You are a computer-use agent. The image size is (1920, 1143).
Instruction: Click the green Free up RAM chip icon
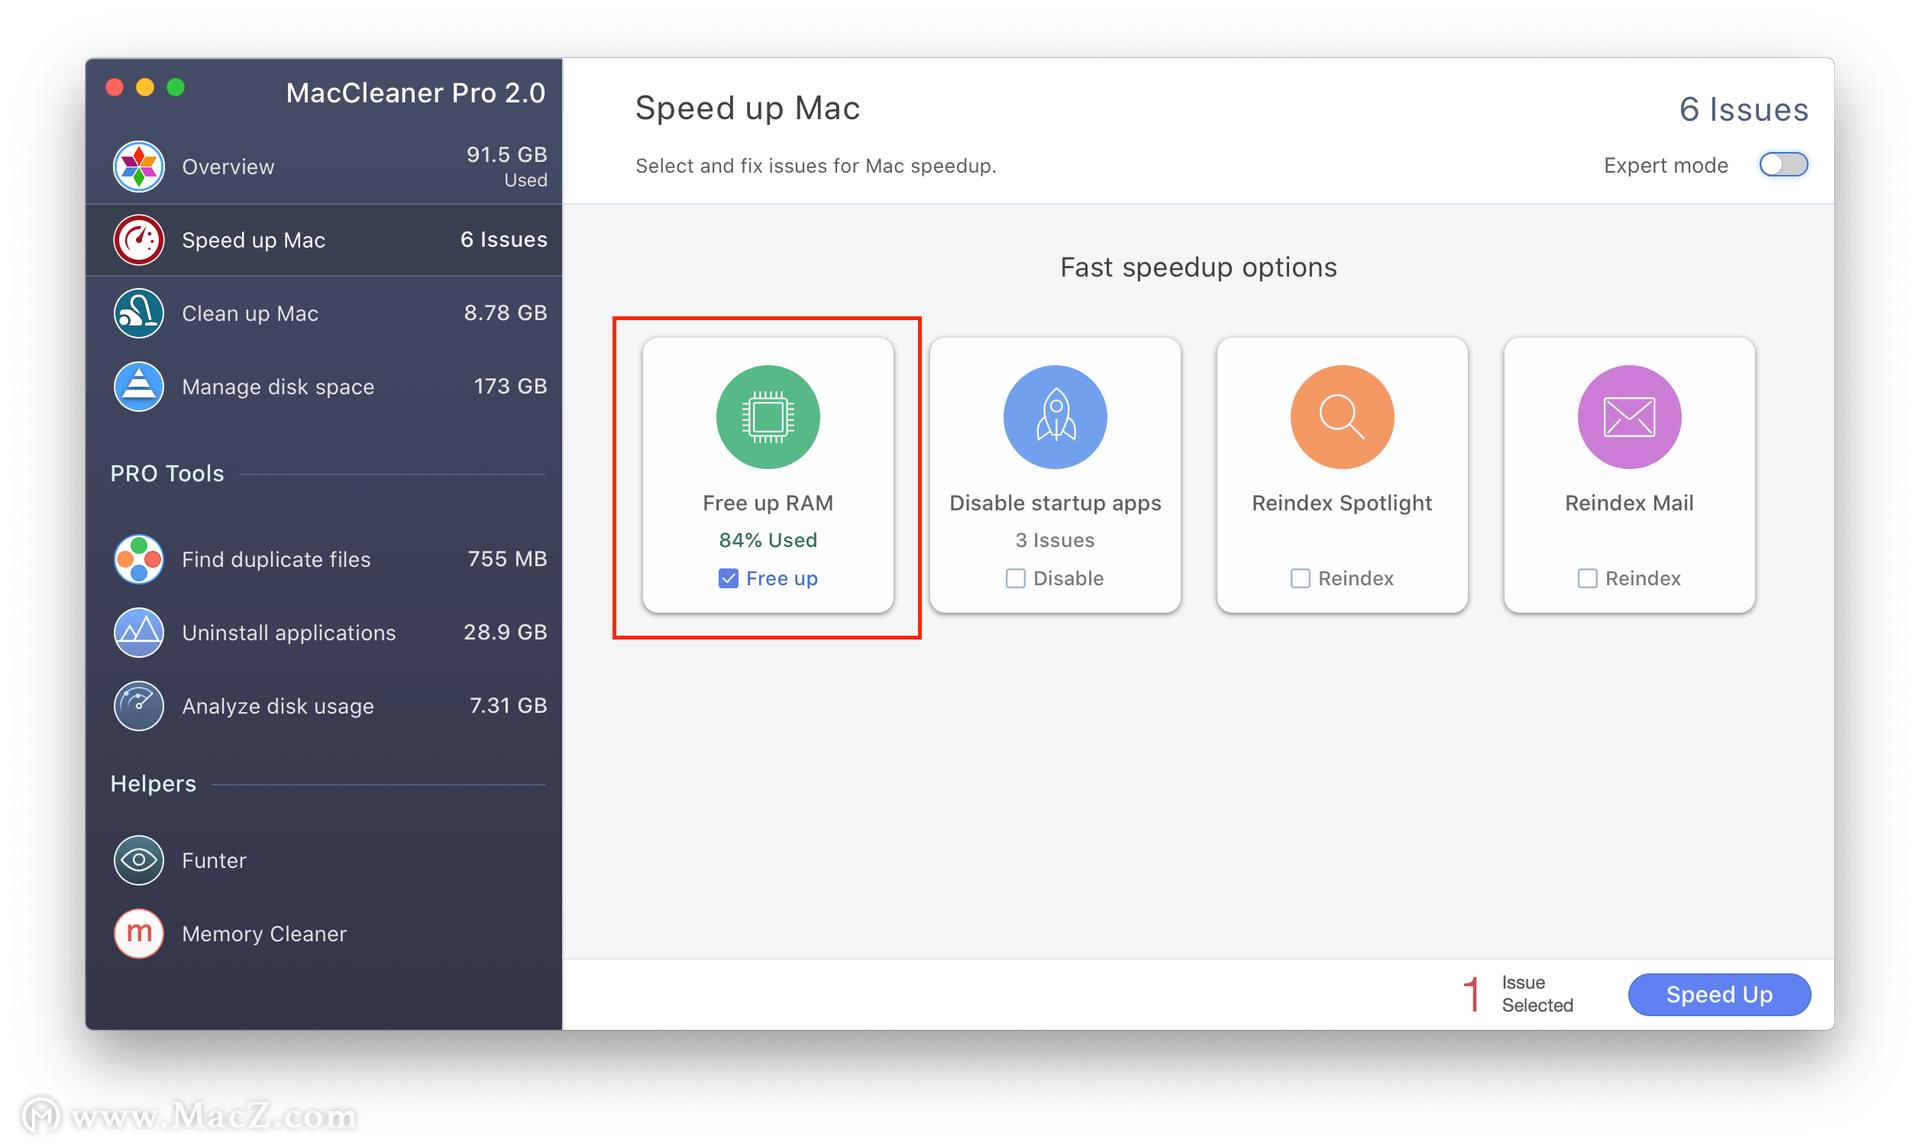point(767,417)
